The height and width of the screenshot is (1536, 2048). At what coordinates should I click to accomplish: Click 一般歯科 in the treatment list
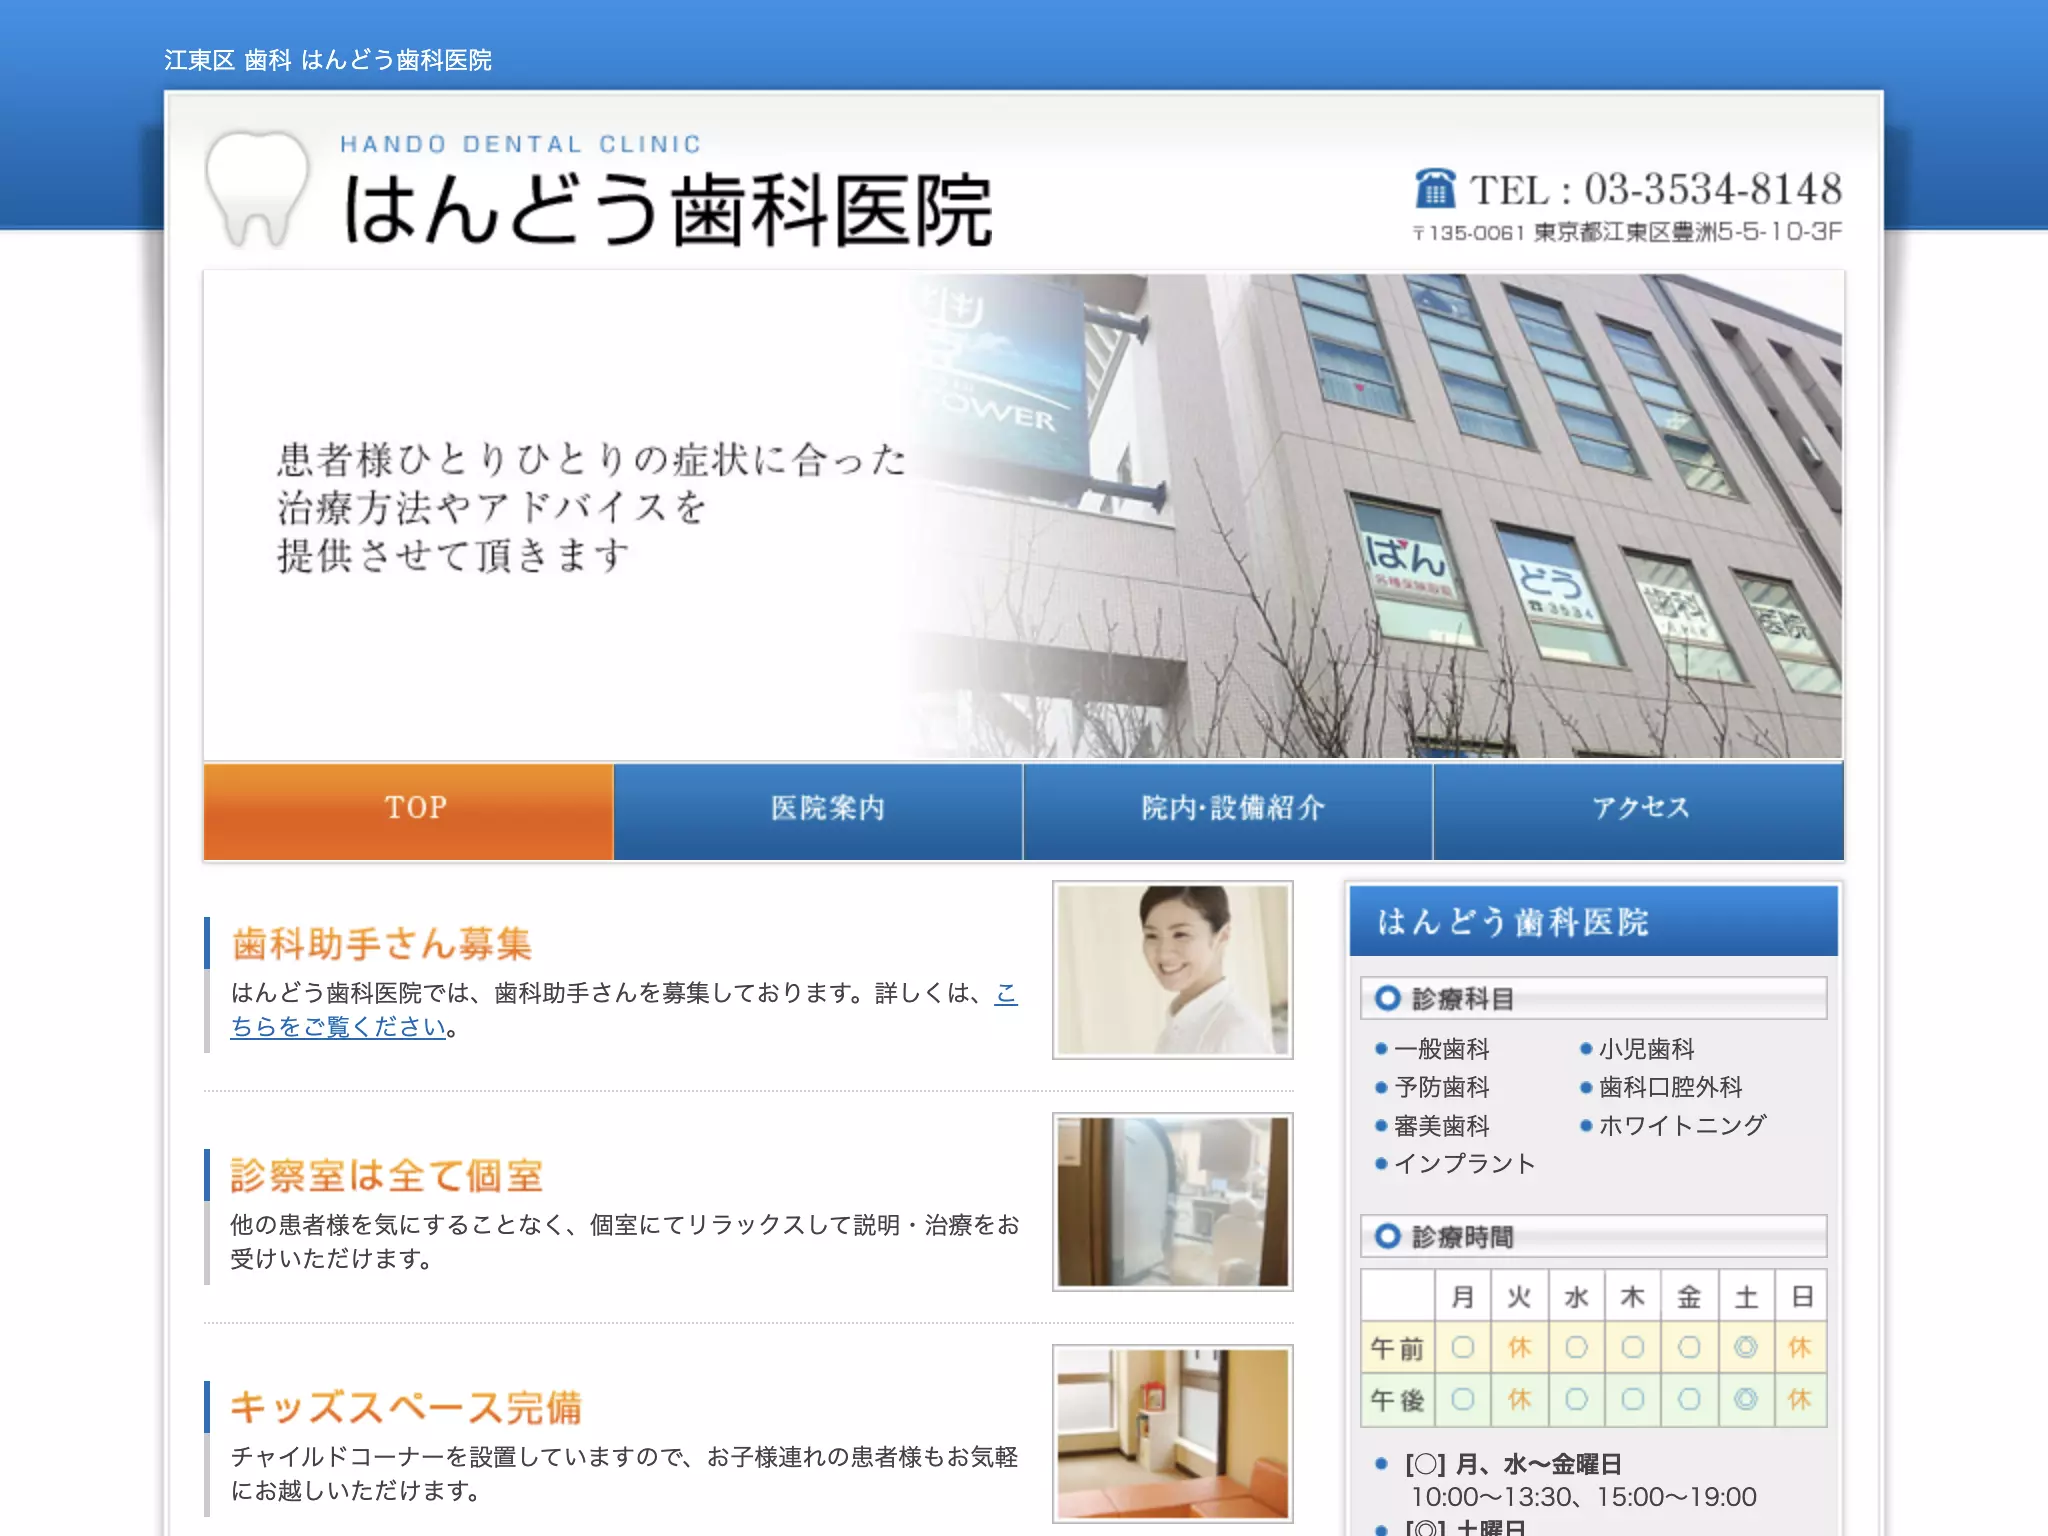(x=1442, y=1049)
